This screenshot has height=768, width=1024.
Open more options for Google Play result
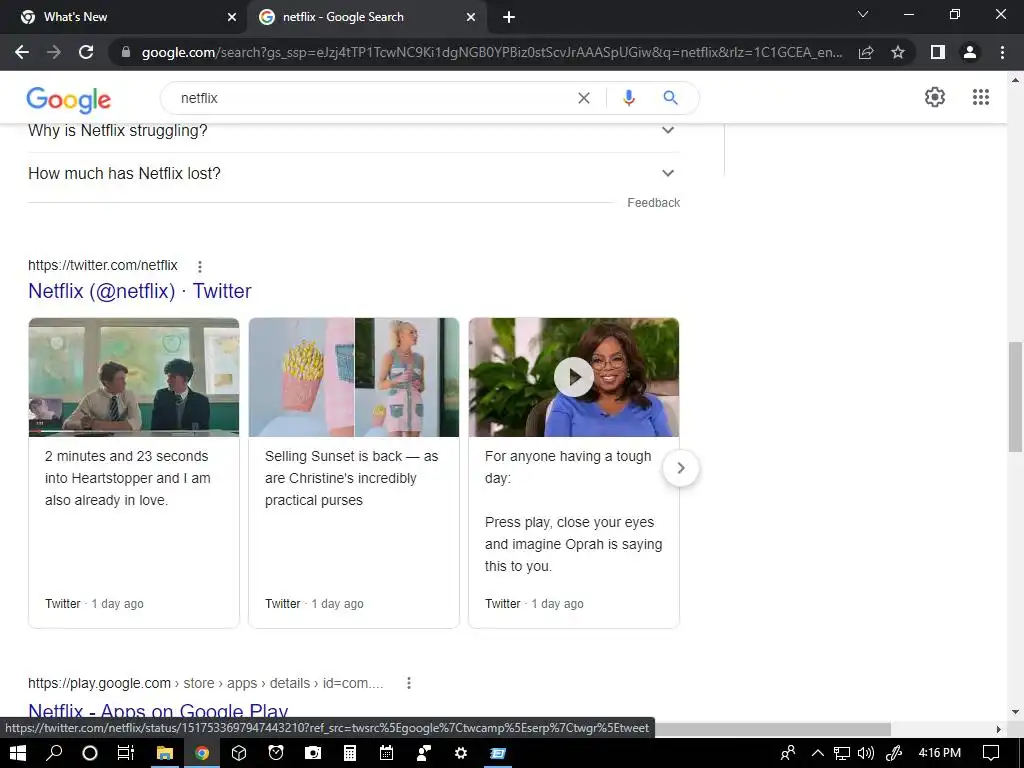click(x=409, y=683)
